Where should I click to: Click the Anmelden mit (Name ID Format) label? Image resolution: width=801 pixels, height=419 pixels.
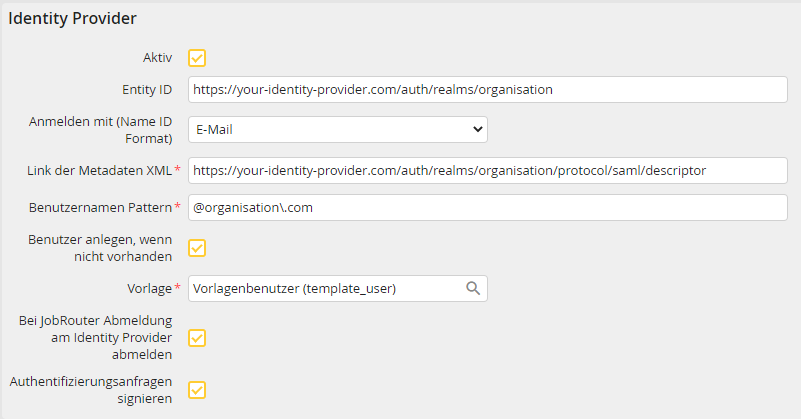[100, 129]
